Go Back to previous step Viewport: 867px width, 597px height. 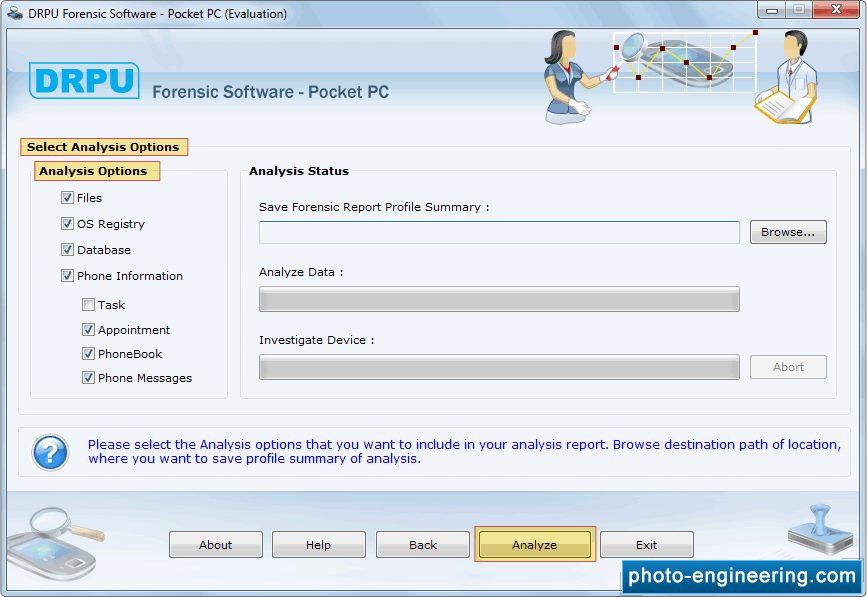tap(423, 545)
